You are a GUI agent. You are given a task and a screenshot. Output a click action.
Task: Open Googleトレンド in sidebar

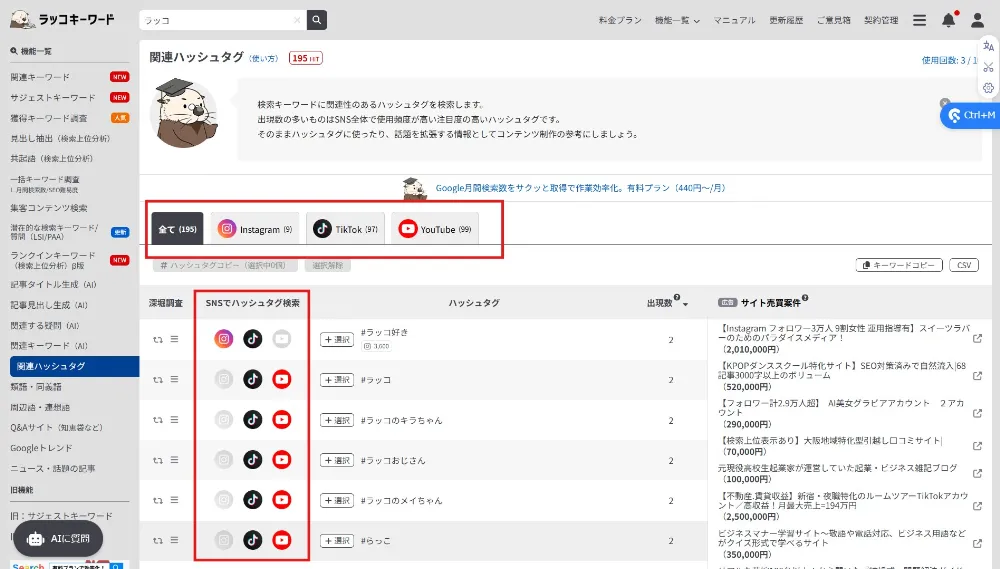[x=41, y=448]
